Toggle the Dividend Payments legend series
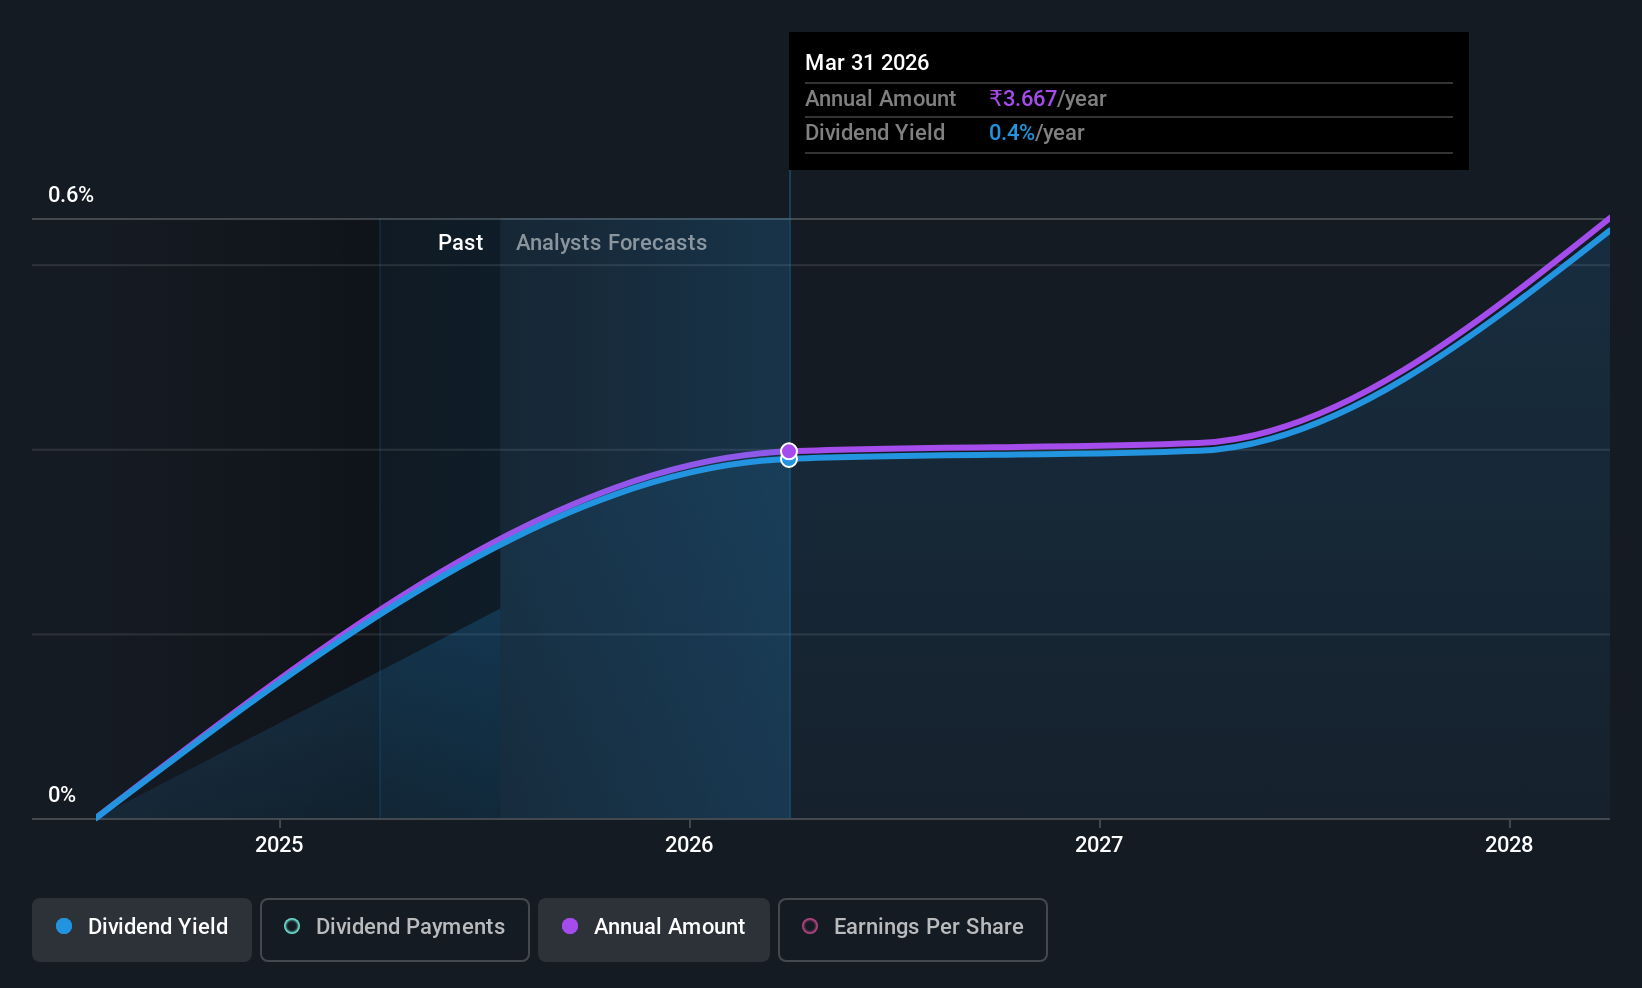The height and width of the screenshot is (988, 1642). 395,930
